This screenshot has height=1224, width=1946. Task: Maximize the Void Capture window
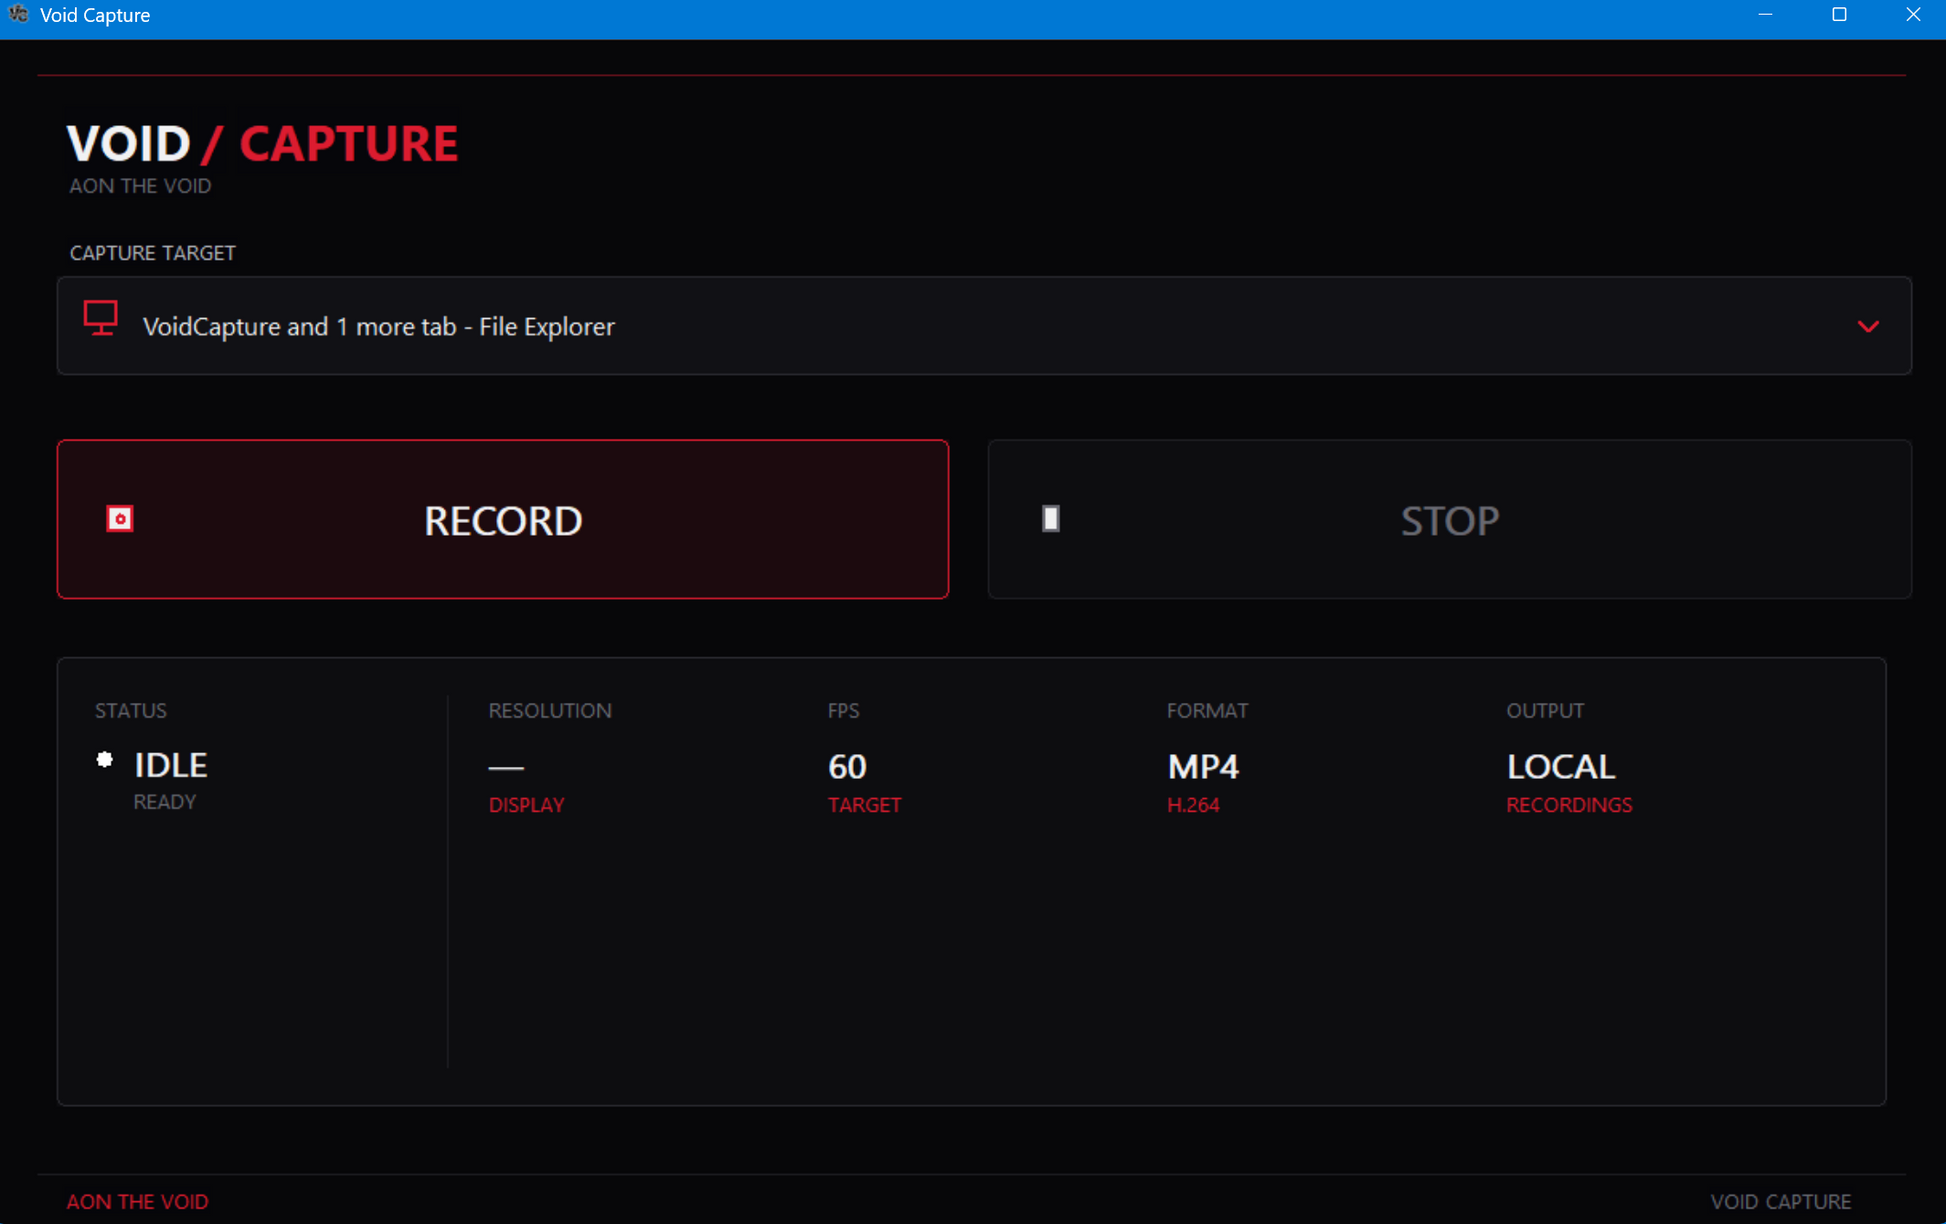[x=1839, y=15]
